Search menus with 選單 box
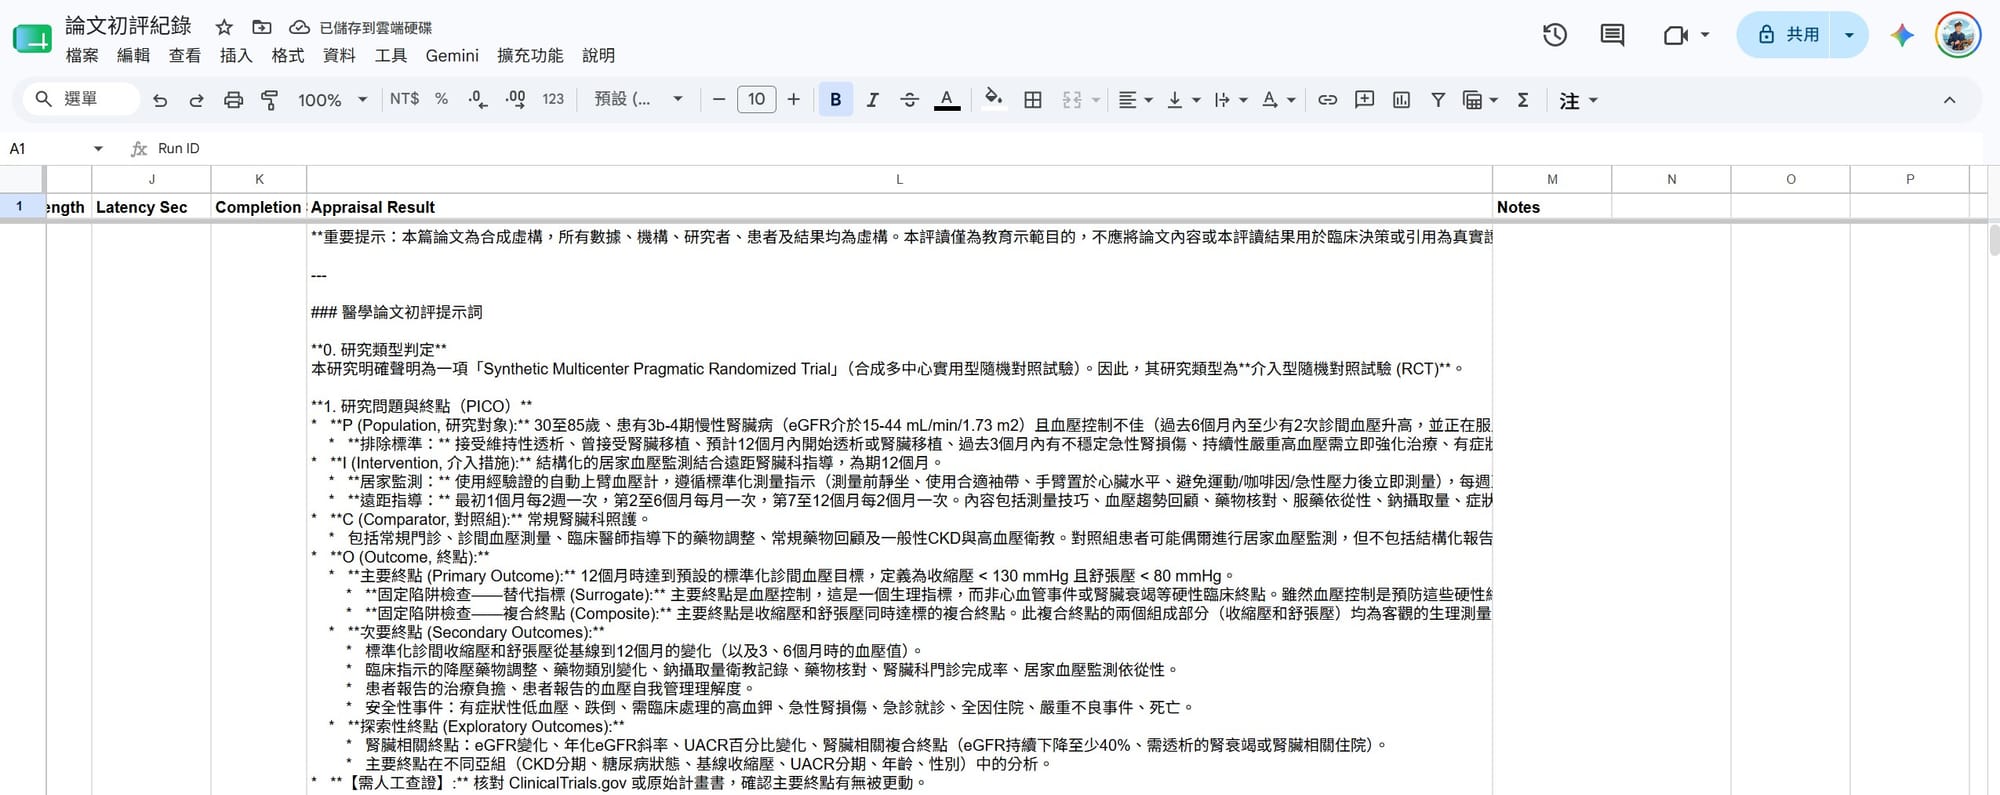Image resolution: width=2000 pixels, height=795 pixels. (x=82, y=99)
